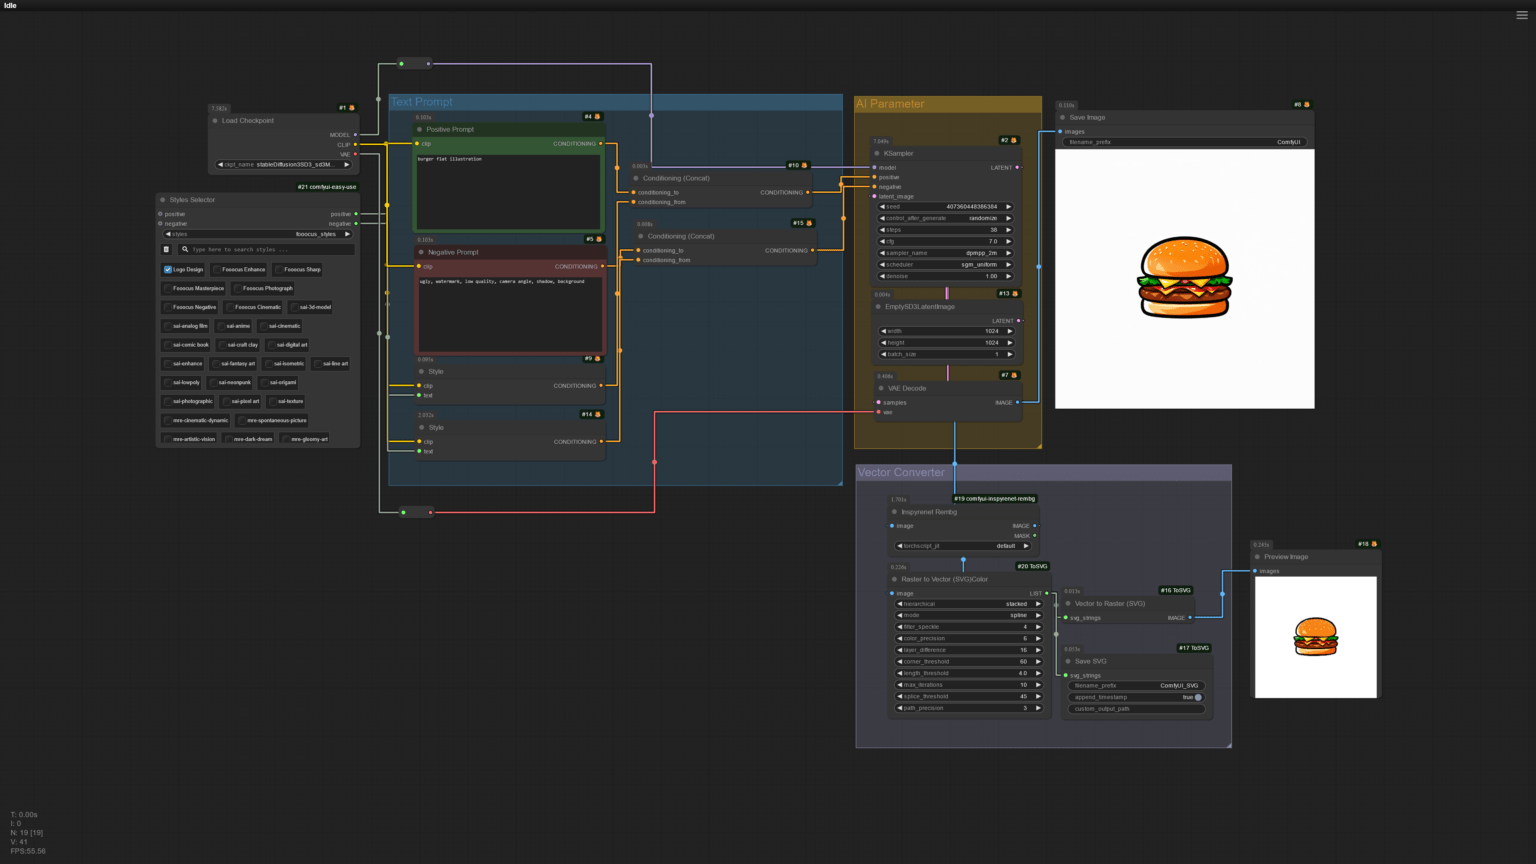Click right arrow to increase steps value
The height and width of the screenshot is (864, 1536).
pyautogui.click(x=1008, y=230)
